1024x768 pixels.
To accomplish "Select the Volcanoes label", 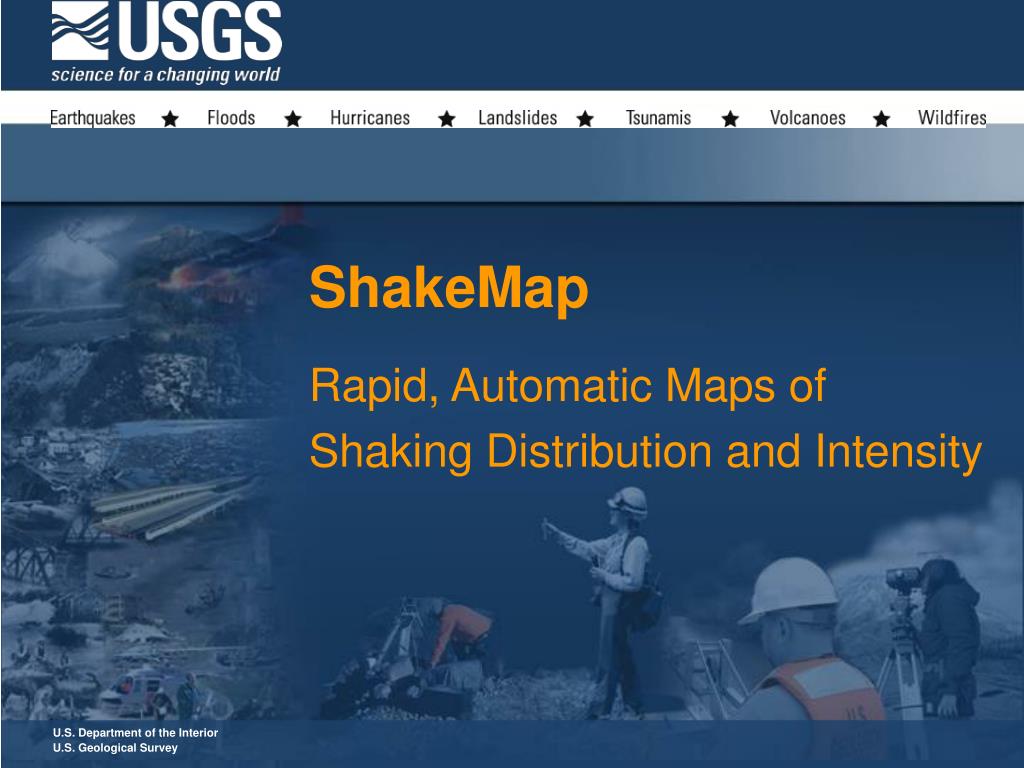I will (808, 118).
